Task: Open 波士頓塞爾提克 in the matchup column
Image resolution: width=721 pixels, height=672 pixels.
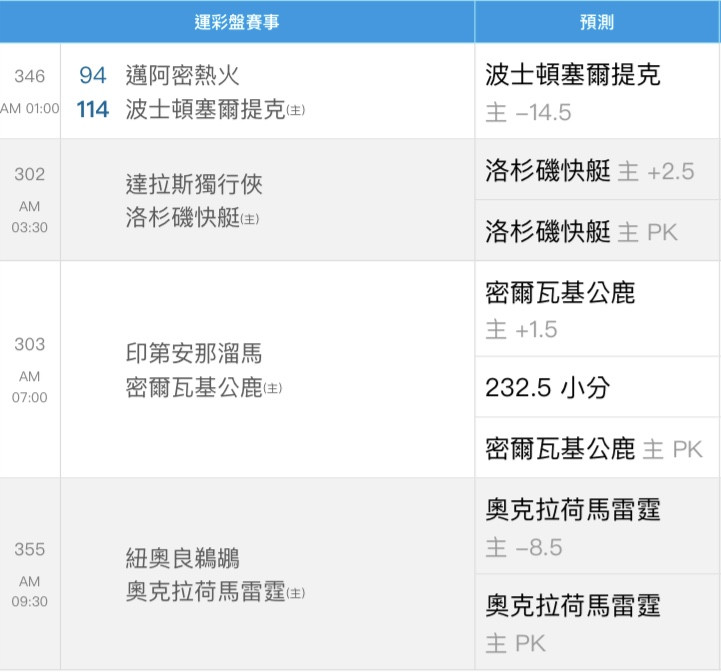Action: [206, 109]
